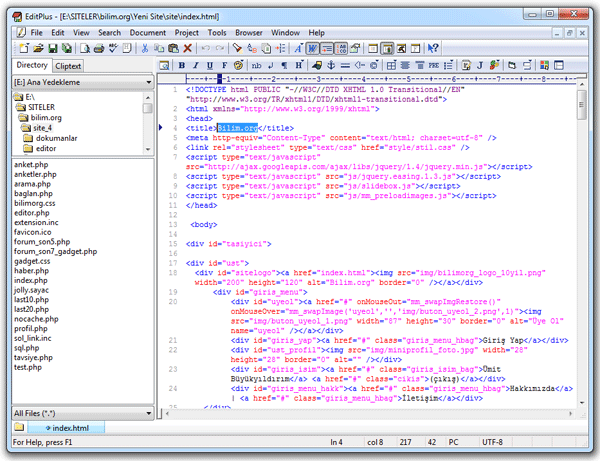Run spell check with the ABC checkmark icon
600x461 pixels.
coord(113,48)
